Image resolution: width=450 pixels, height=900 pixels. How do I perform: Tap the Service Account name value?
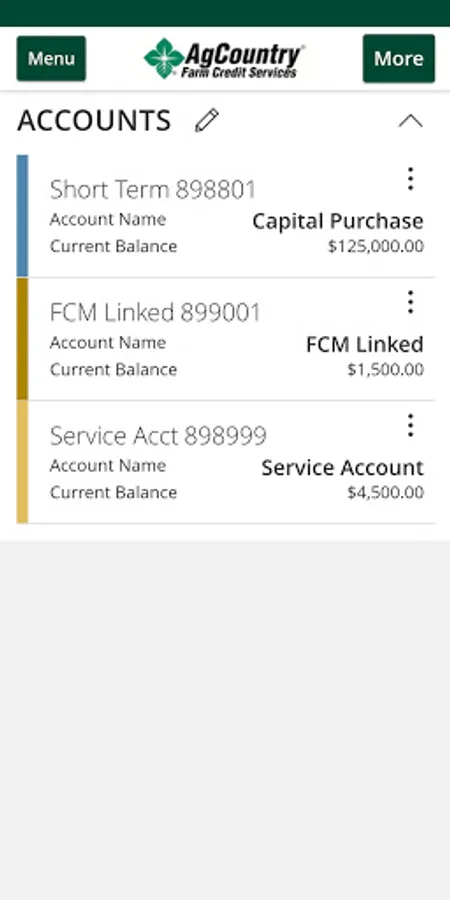pos(343,467)
